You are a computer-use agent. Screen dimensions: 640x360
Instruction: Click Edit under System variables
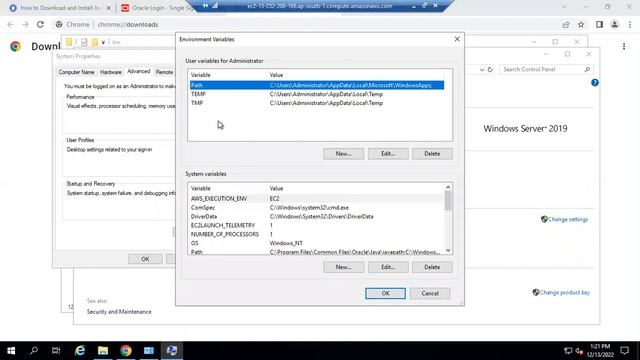point(388,267)
